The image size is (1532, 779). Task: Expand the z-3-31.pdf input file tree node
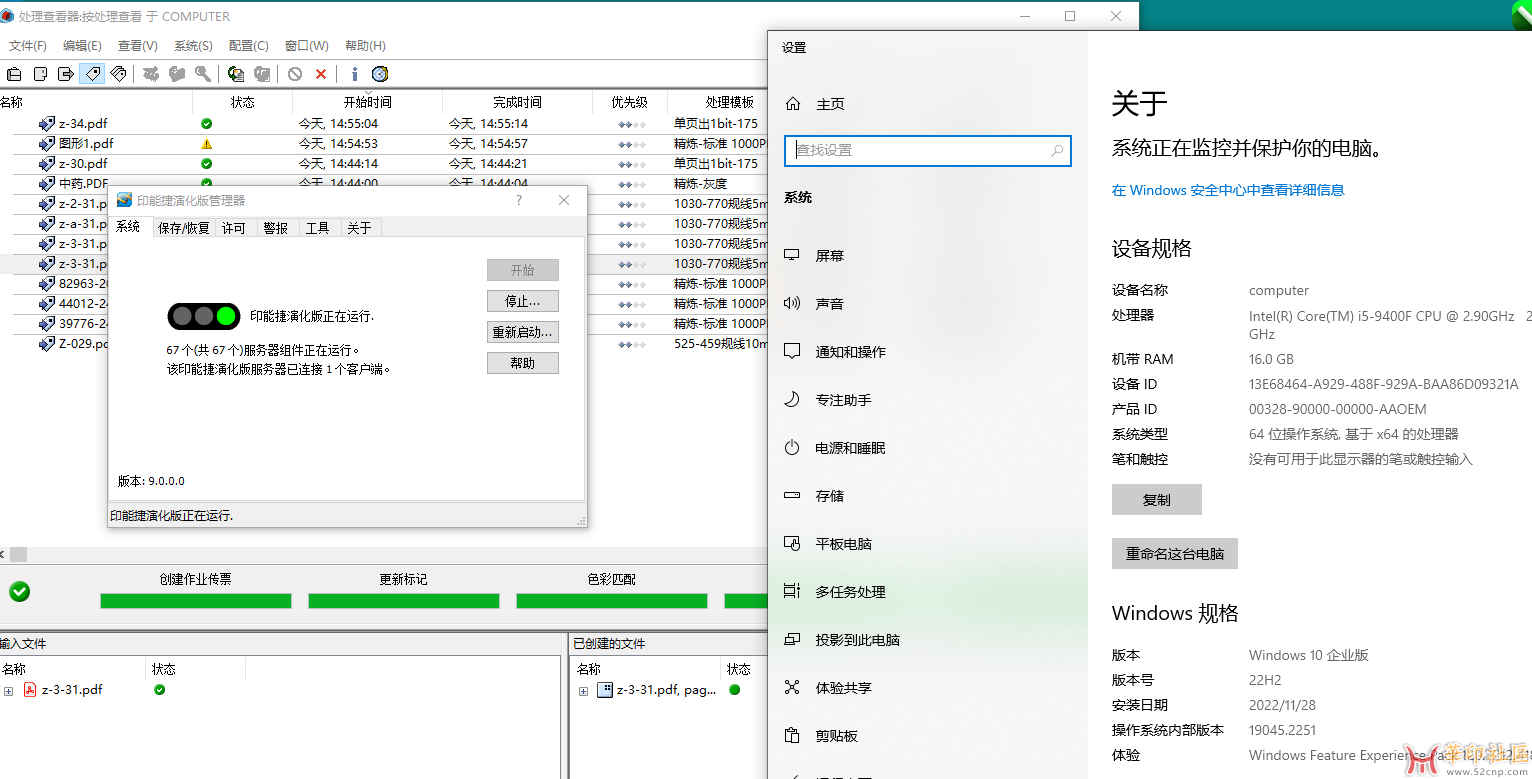9,691
